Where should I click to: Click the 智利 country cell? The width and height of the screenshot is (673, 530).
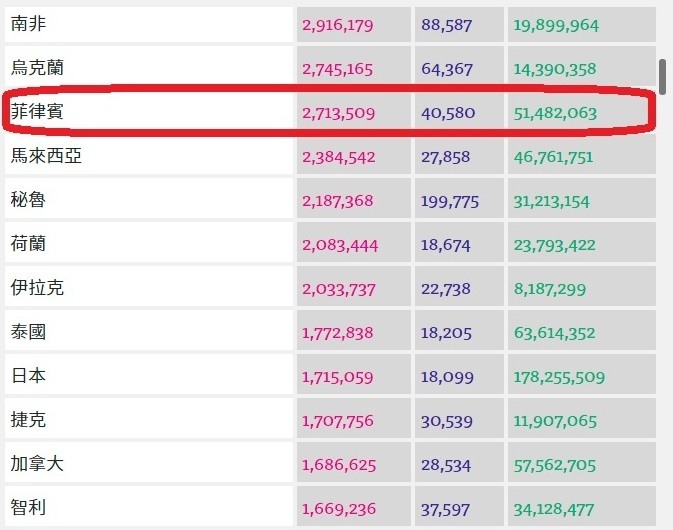coord(28,509)
